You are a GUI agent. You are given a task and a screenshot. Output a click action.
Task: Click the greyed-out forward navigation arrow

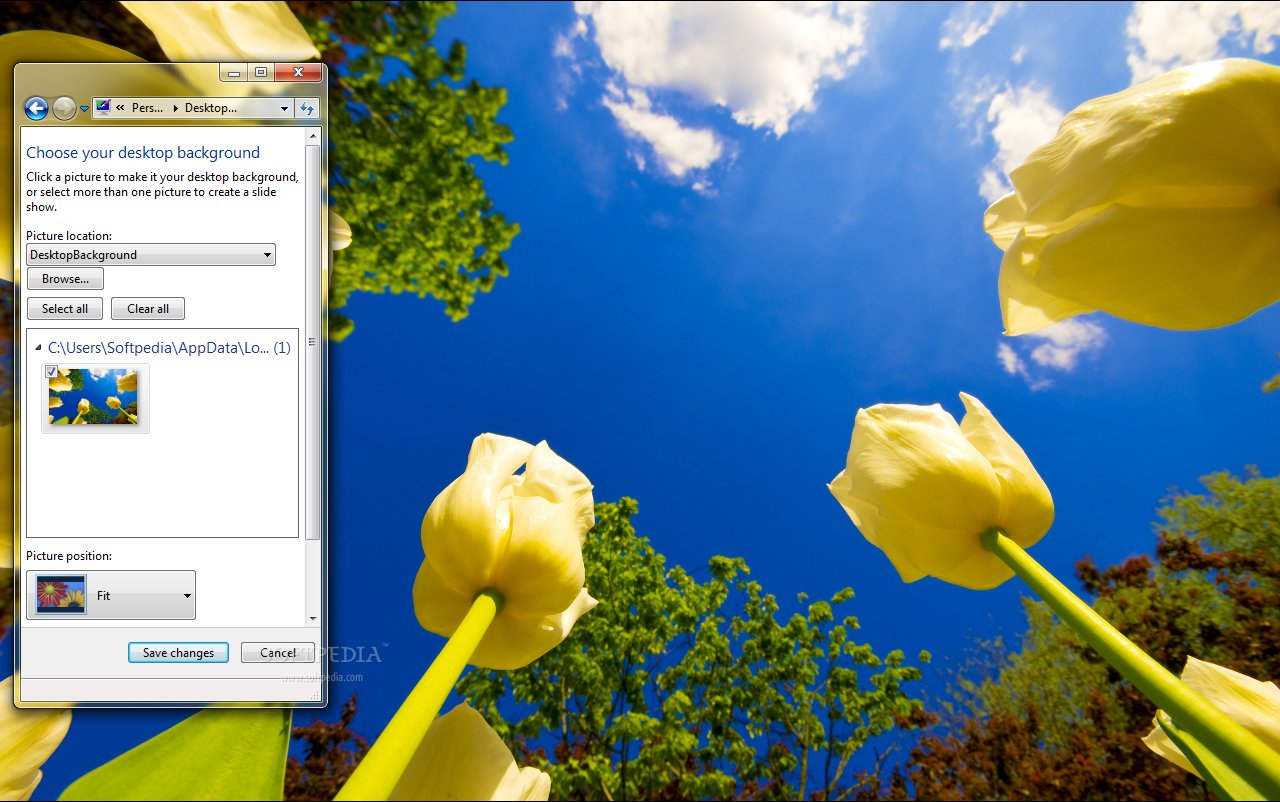pos(64,108)
